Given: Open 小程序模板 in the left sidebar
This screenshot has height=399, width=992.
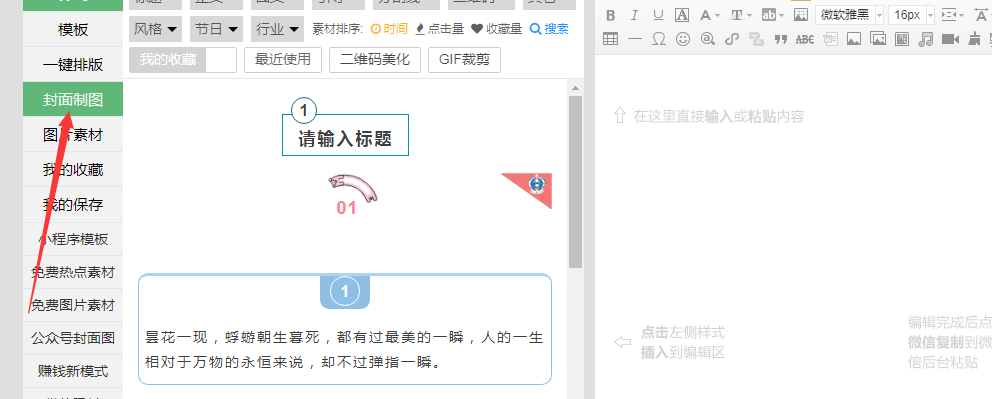Looking at the screenshot, I should pos(73,240).
